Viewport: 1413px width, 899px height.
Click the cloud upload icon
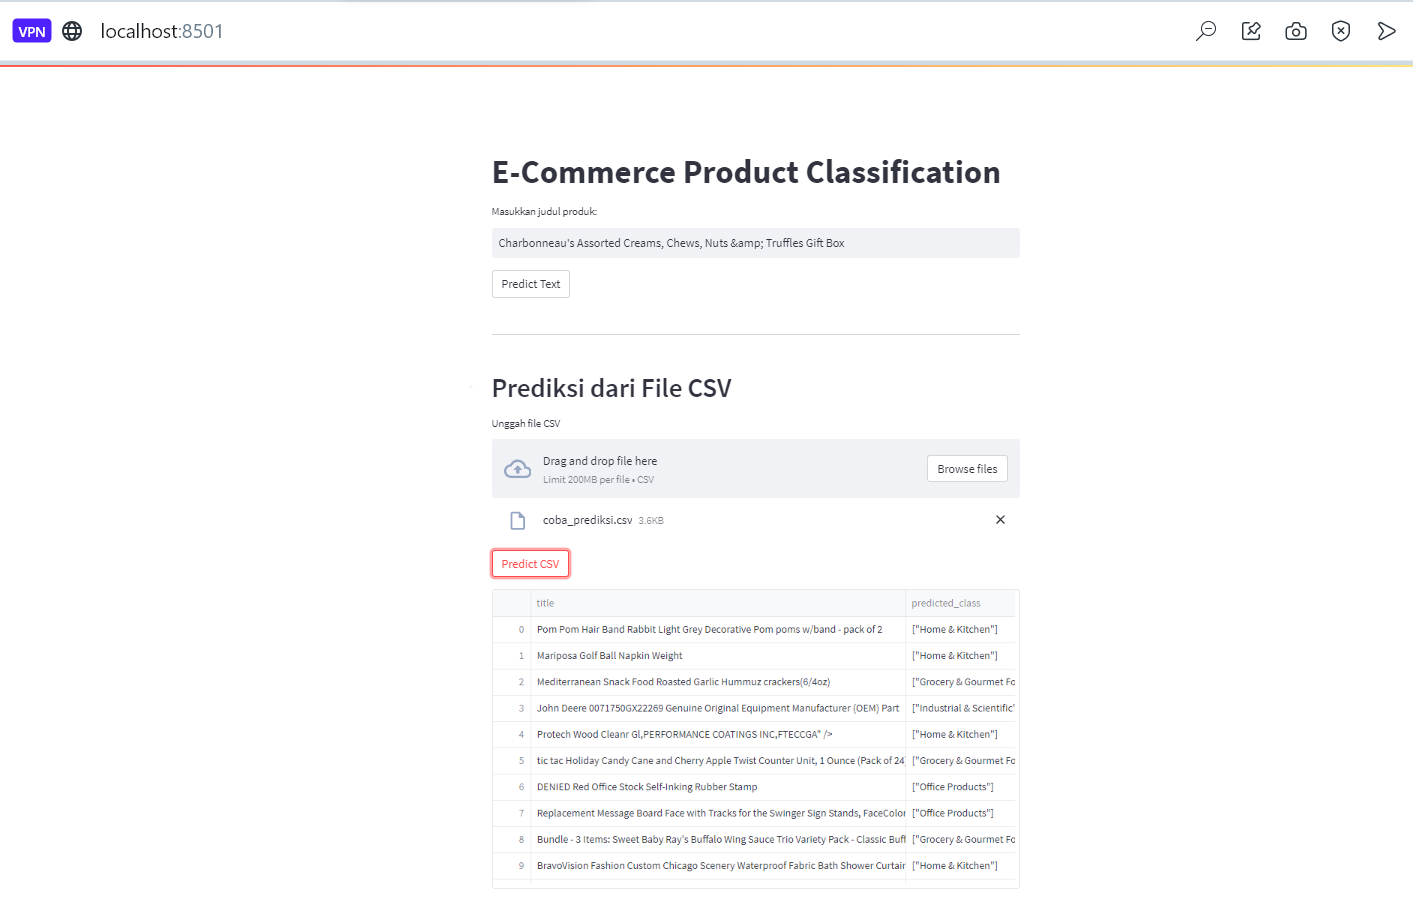pos(517,469)
